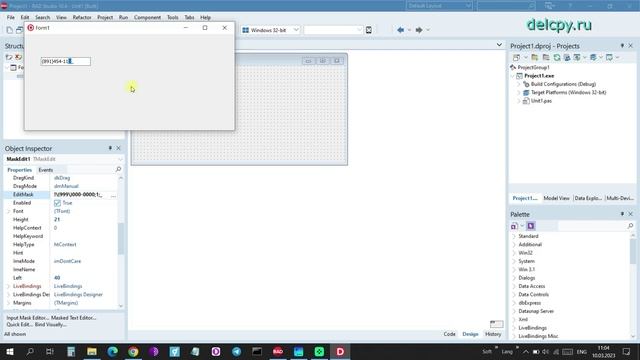Select the Height property value 21
The height and width of the screenshot is (360, 640).
57,220
